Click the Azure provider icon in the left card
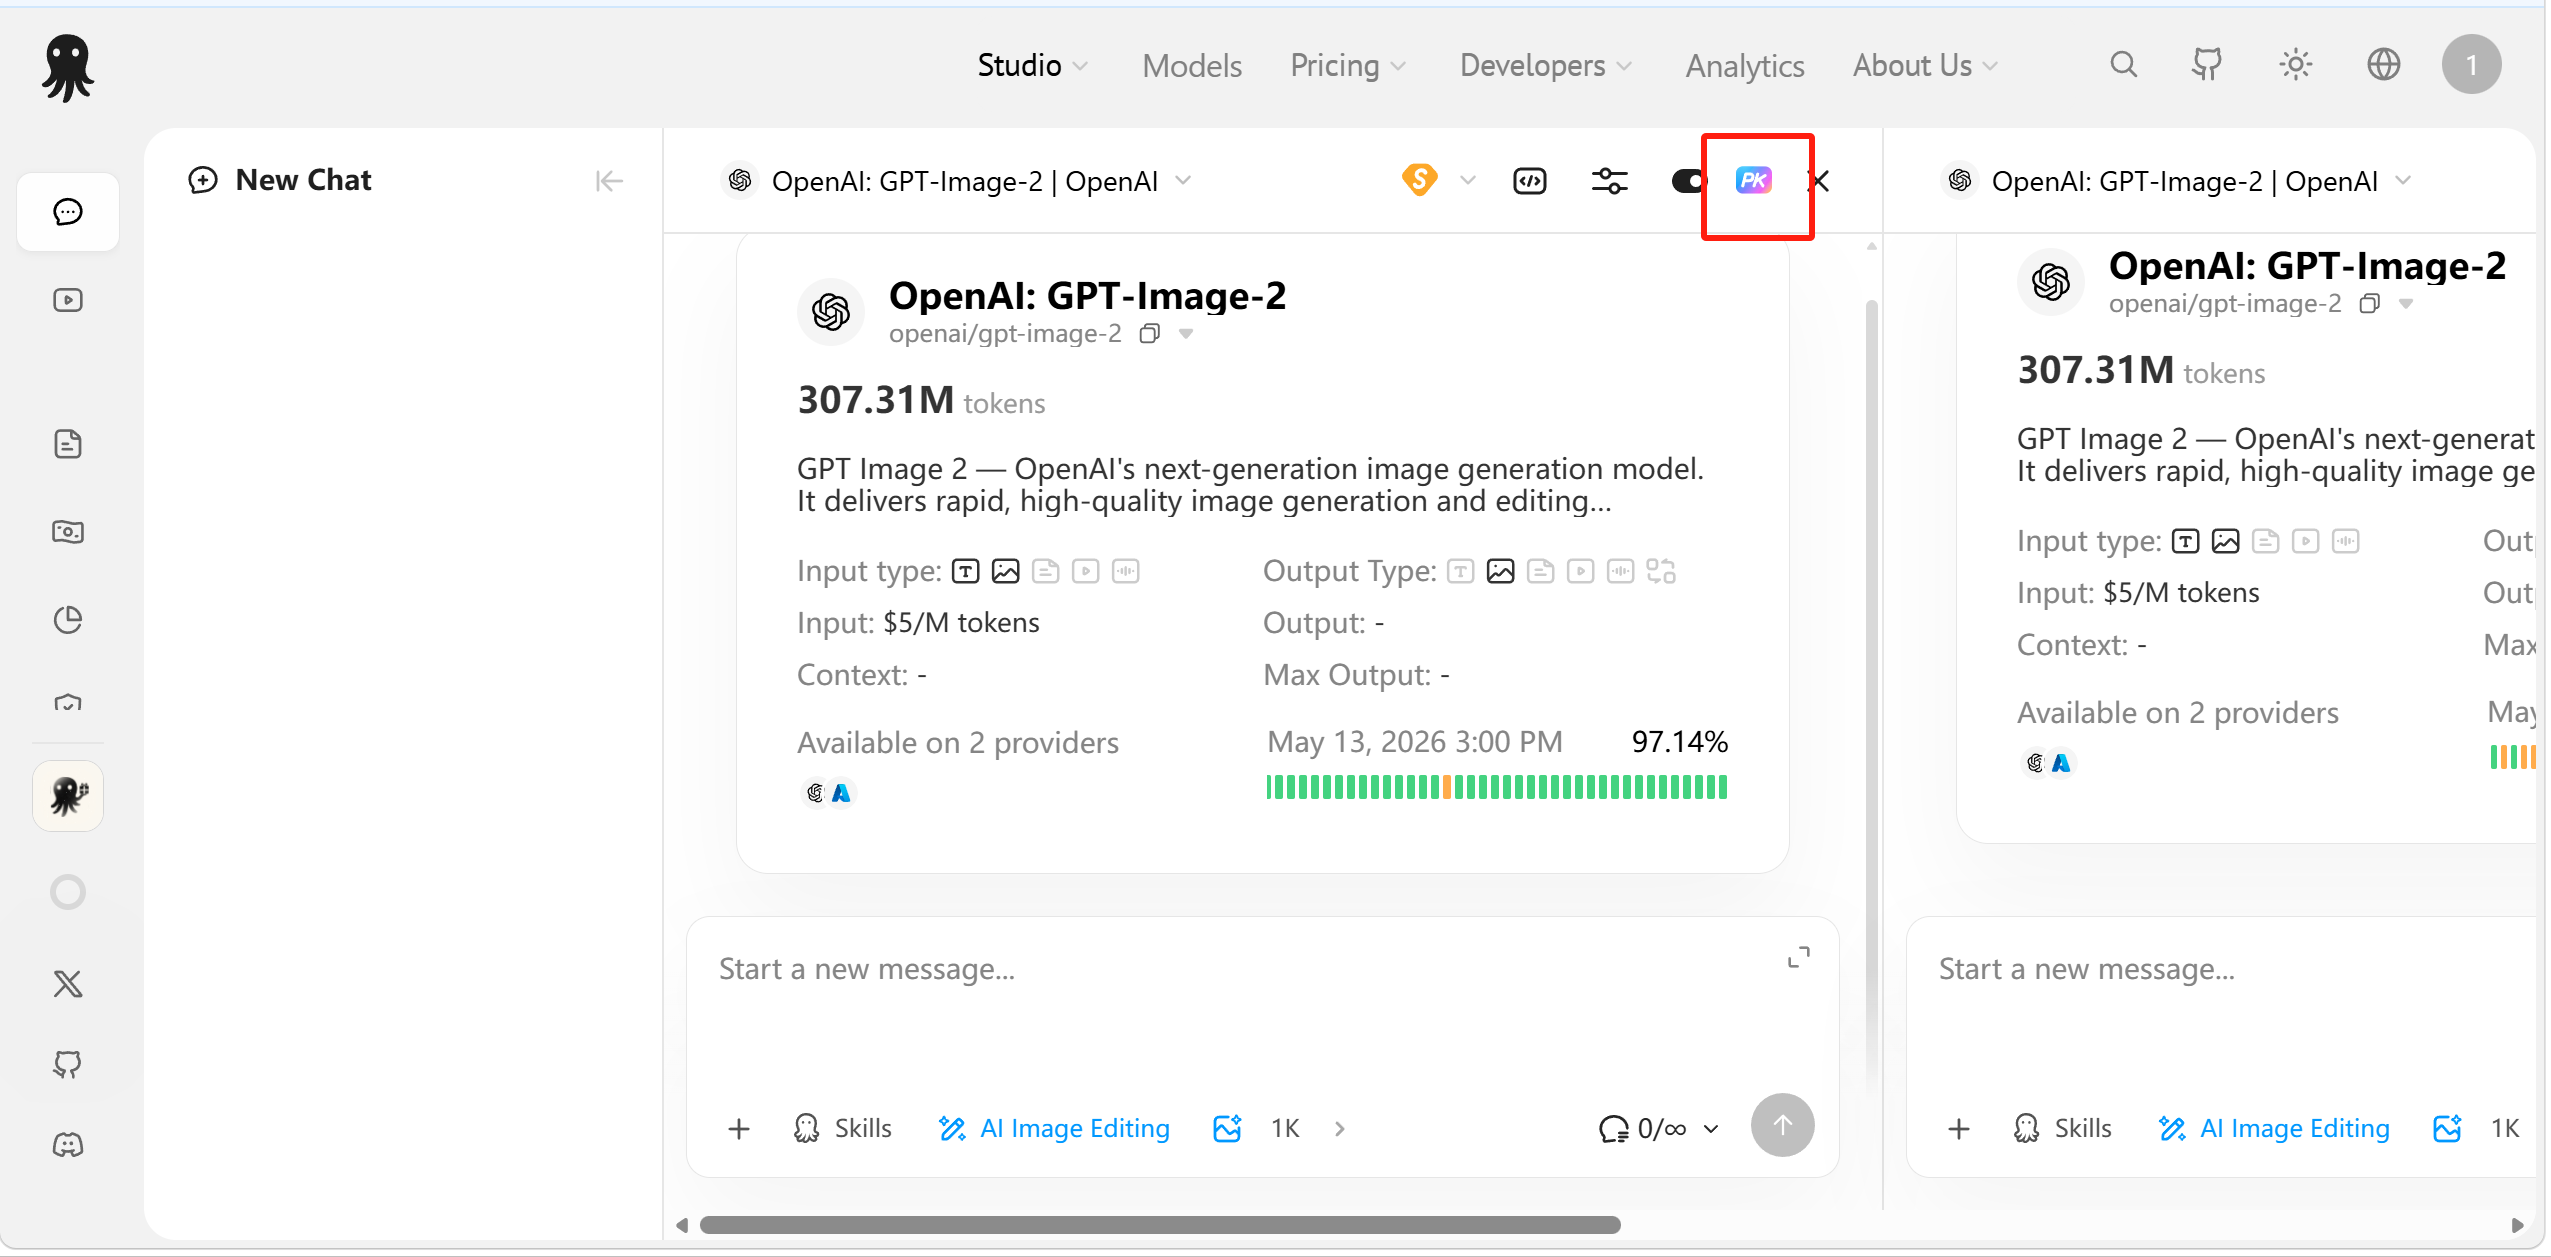Screen dimensions: 2551x1257 pyautogui.click(x=842, y=793)
